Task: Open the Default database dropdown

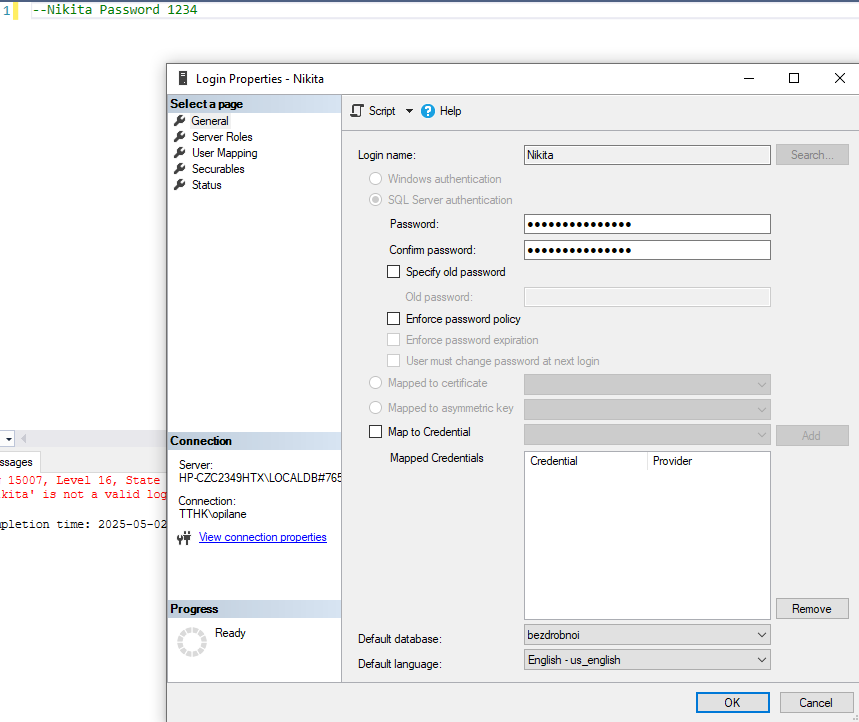Action: click(762, 635)
